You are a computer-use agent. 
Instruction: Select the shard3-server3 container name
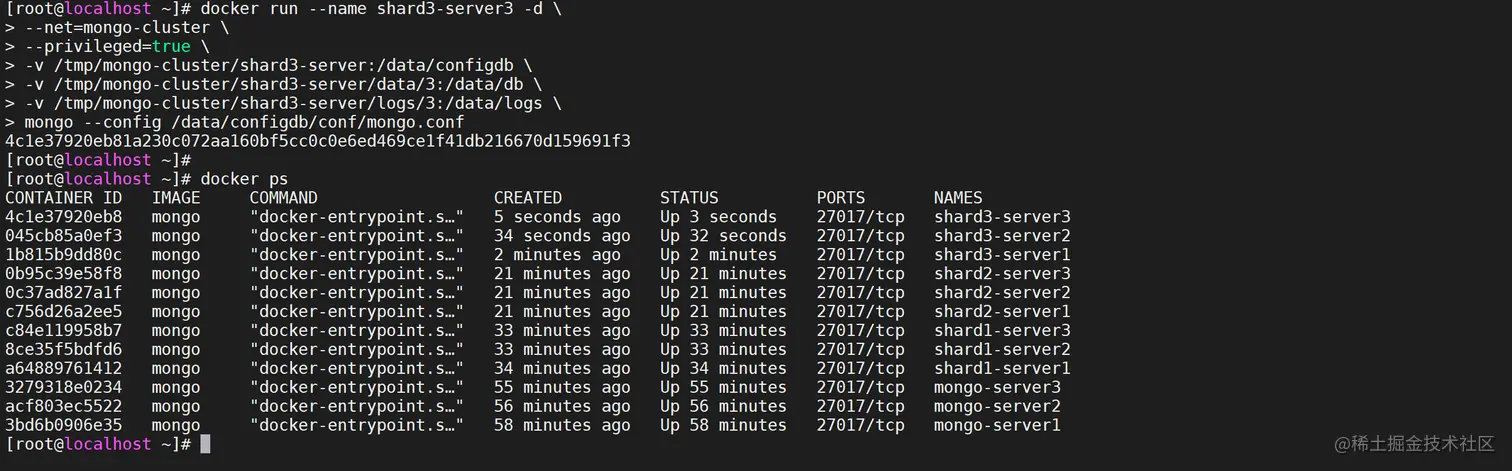[x=1002, y=217]
